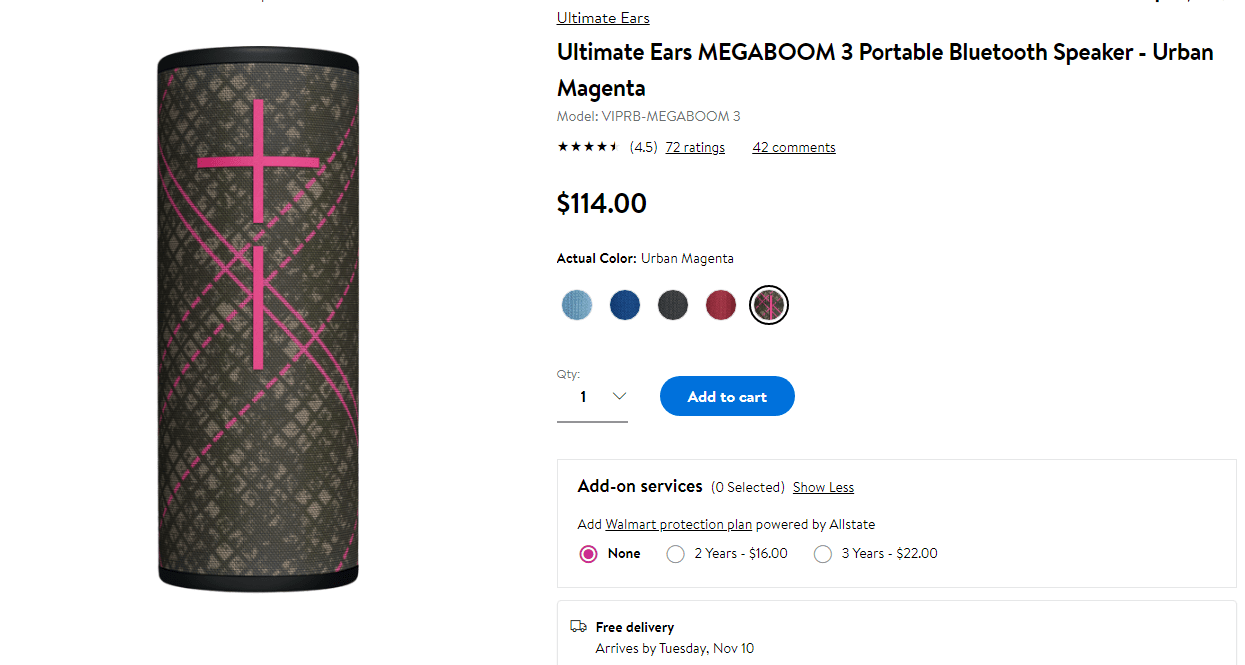This screenshot has height=665, width=1245.
Task: View the 72 ratings link
Action: point(695,147)
